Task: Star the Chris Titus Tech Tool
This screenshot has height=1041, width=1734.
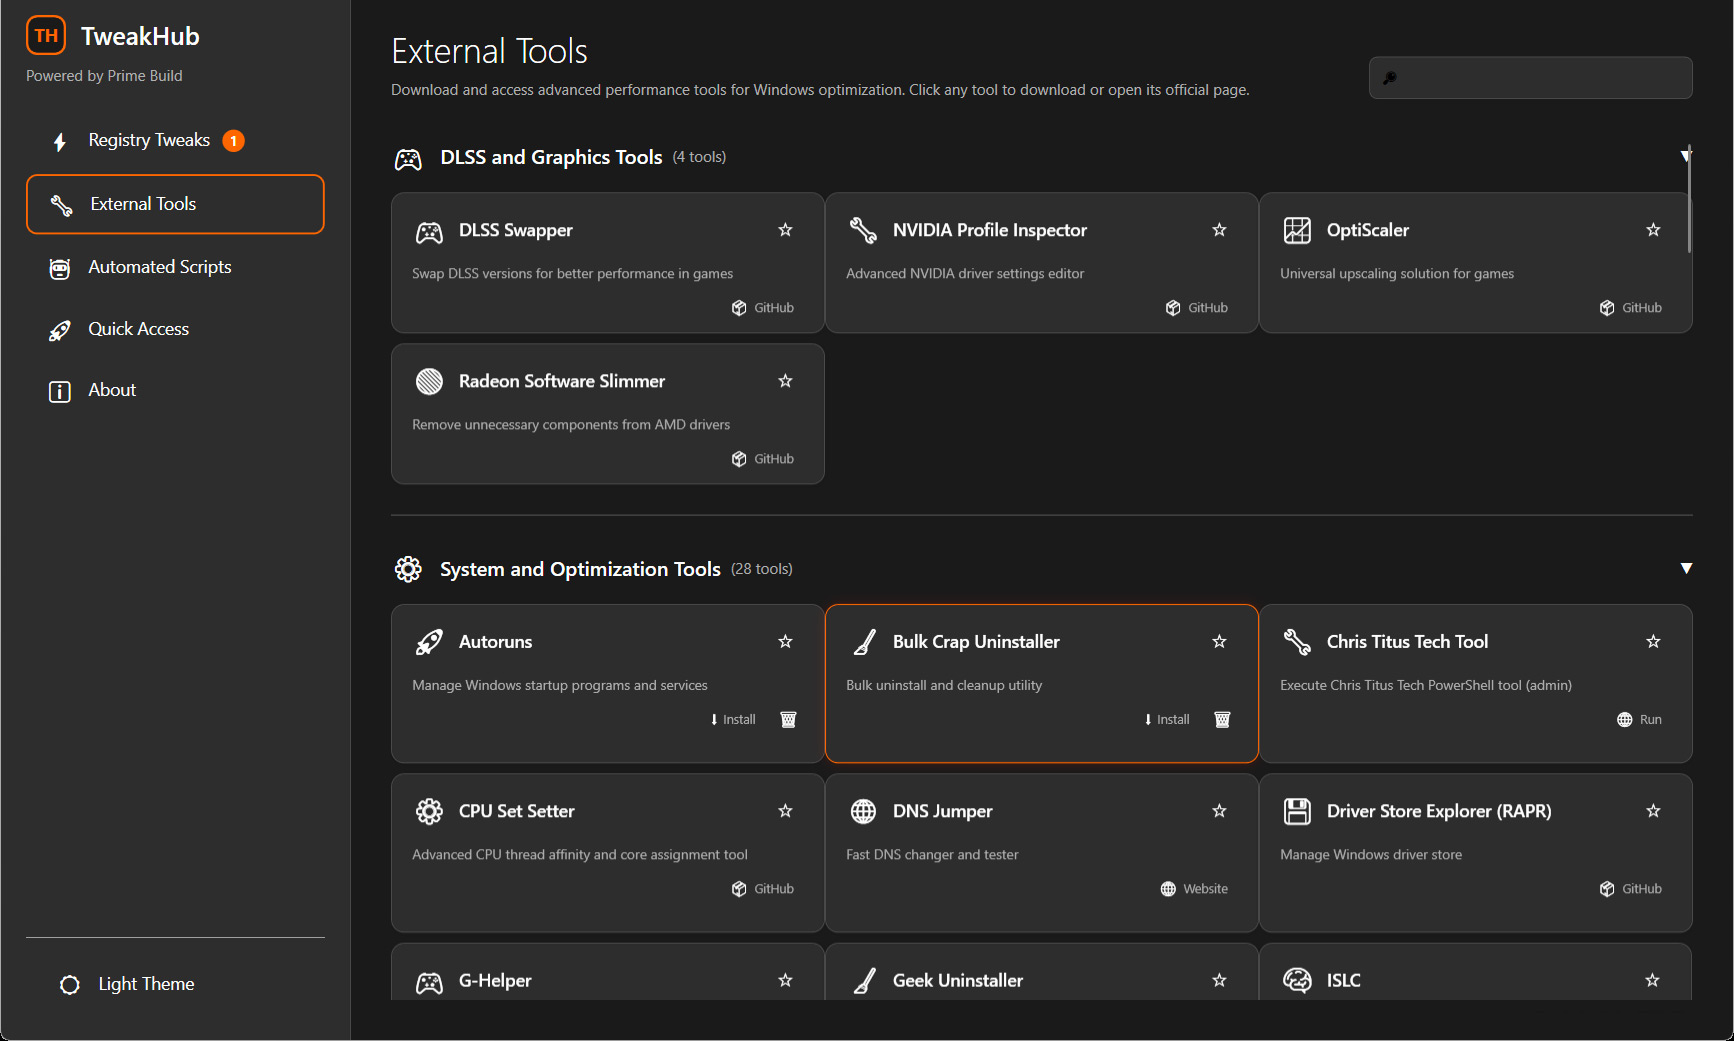Action: coord(1653,642)
